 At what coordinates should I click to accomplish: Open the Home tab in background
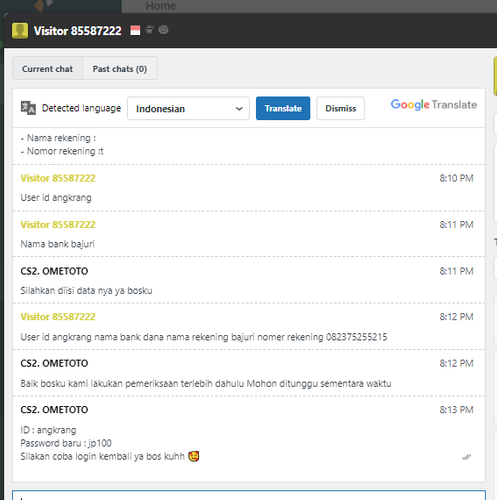[x=161, y=6]
